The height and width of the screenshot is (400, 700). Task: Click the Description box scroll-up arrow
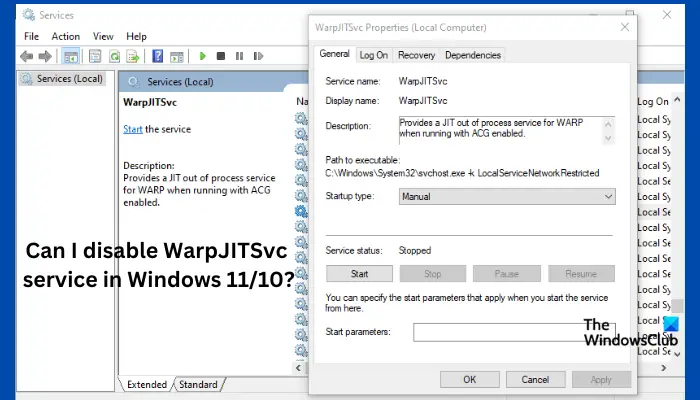pyautogui.click(x=608, y=124)
